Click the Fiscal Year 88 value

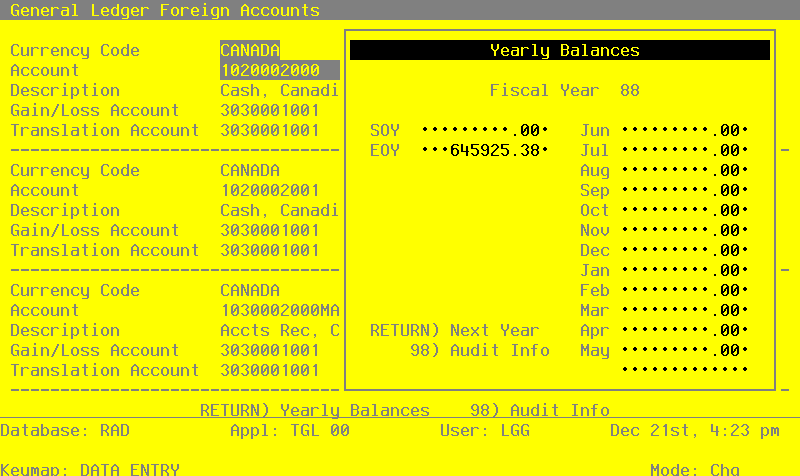coord(630,90)
